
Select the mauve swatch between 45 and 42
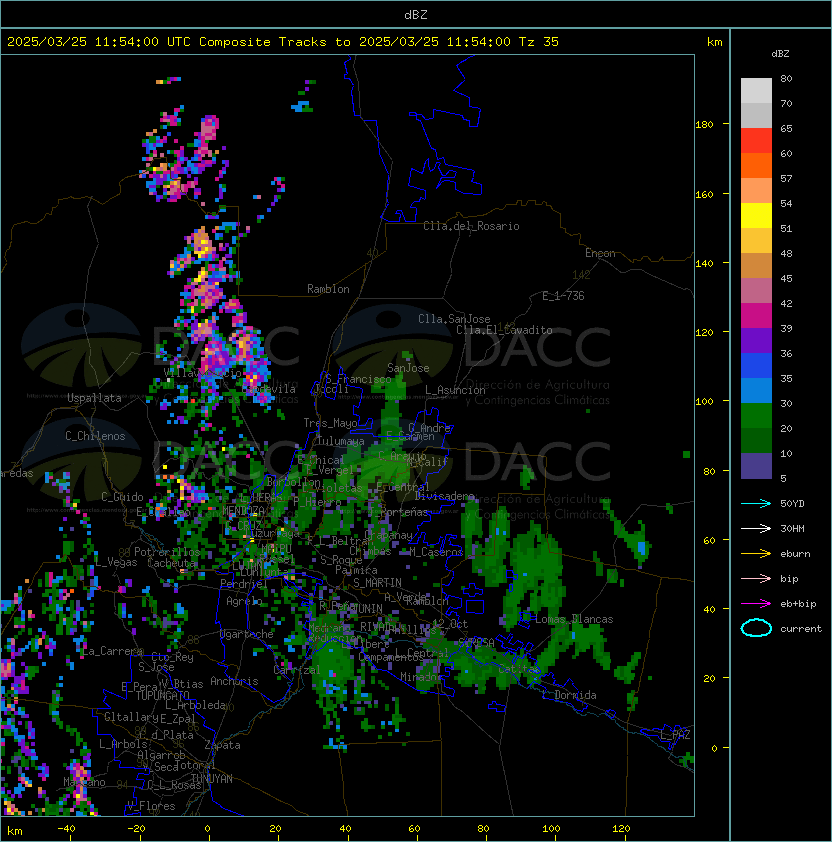click(x=756, y=291)
